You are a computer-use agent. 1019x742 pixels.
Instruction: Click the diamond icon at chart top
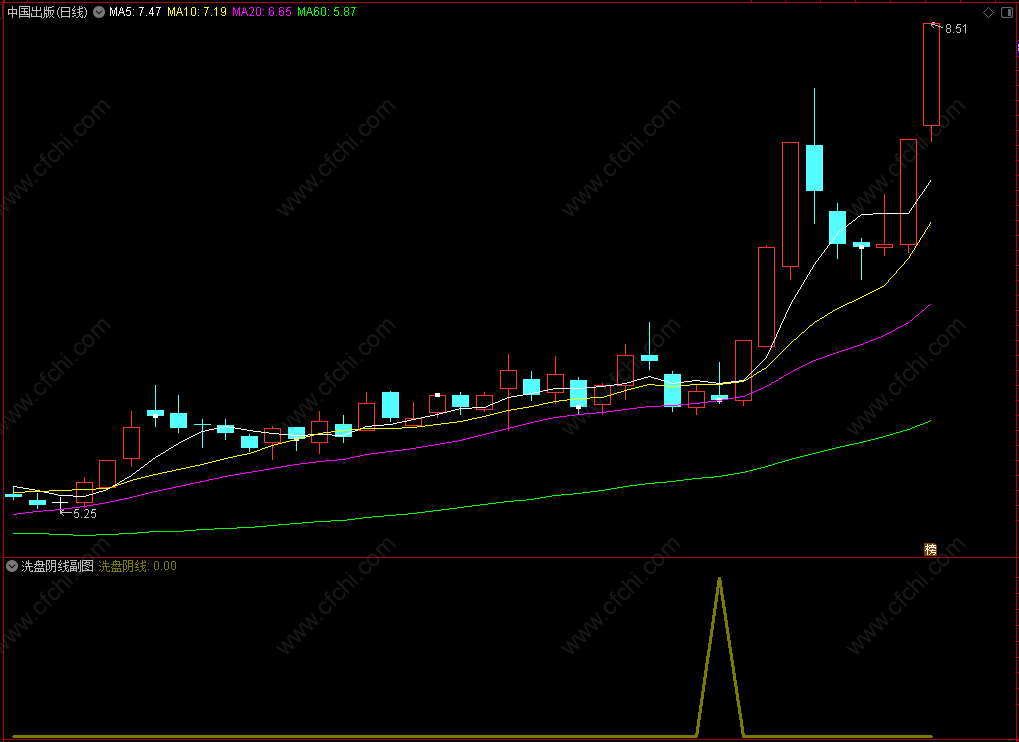tap(988, 12)
